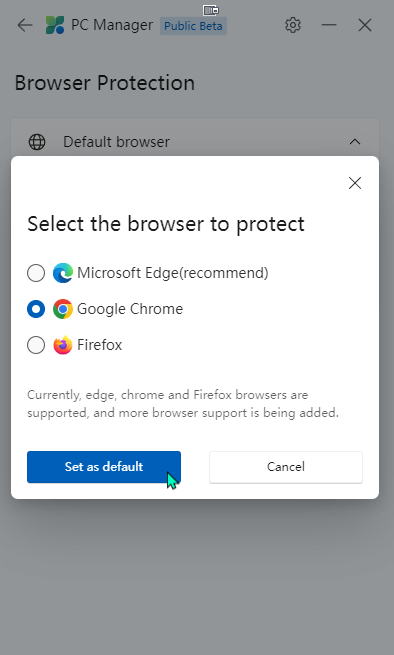Screen dimensions: 394x655
Task: Open settings via the gear icon
Action: [293, 25]
